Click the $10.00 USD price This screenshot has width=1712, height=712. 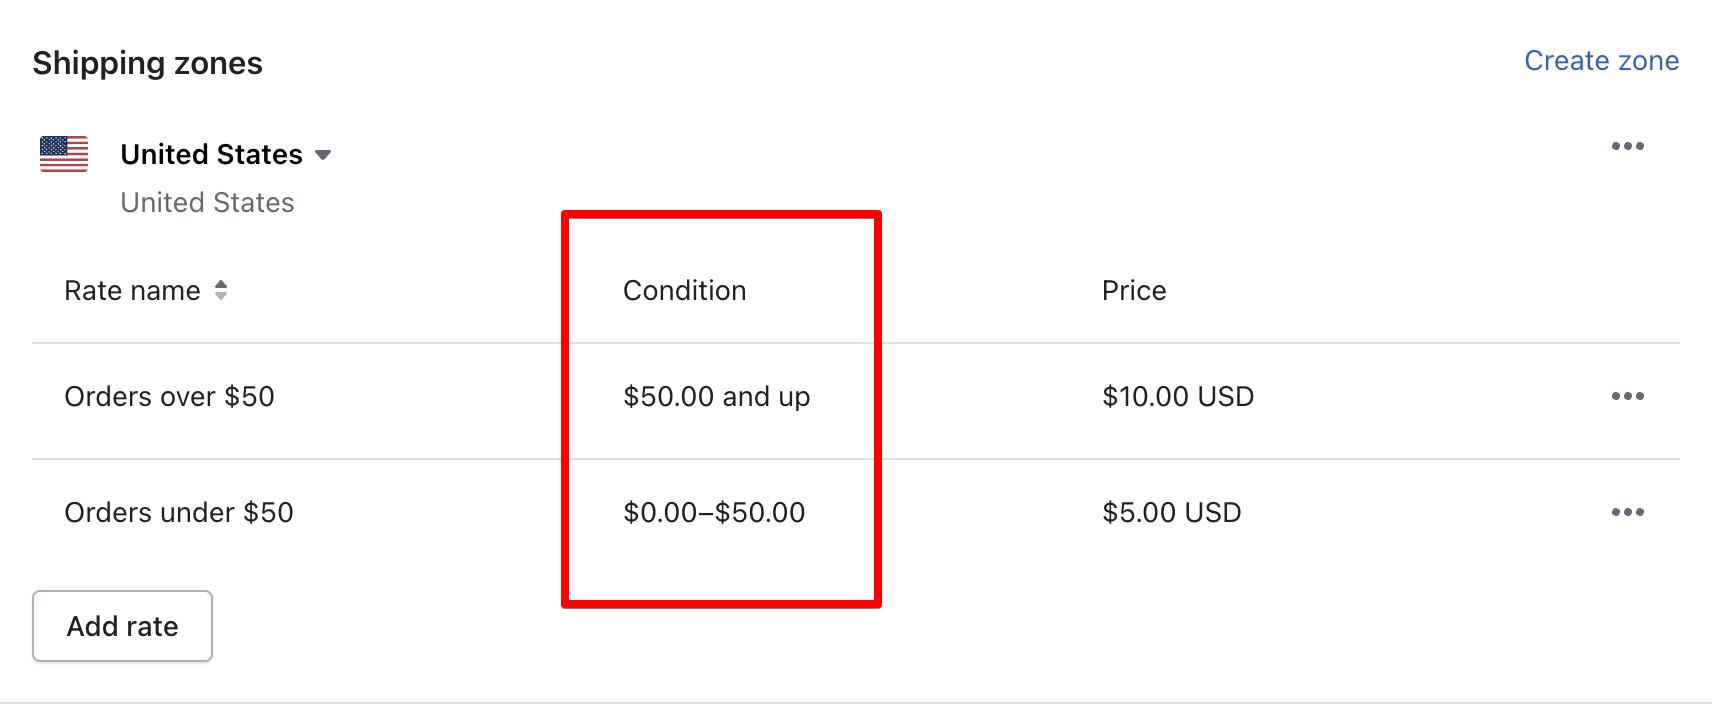[x=1178, y=397]
